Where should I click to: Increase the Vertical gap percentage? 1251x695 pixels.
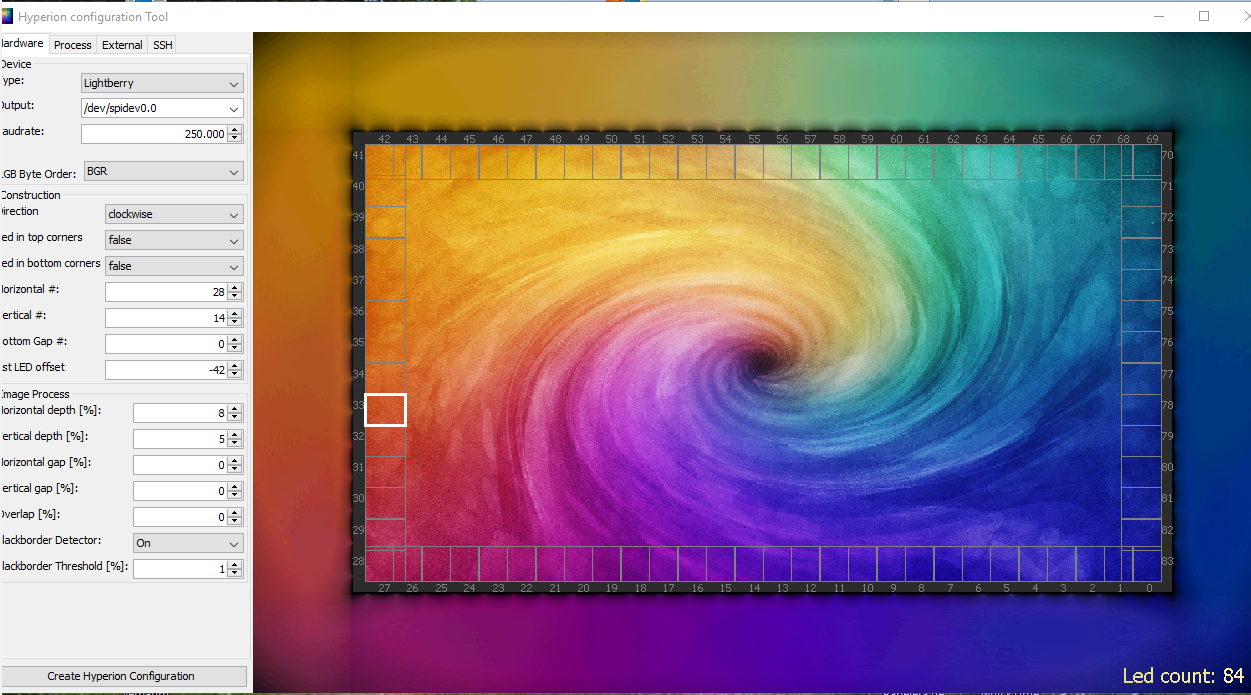pyautogui.click(x=235, y=486)
